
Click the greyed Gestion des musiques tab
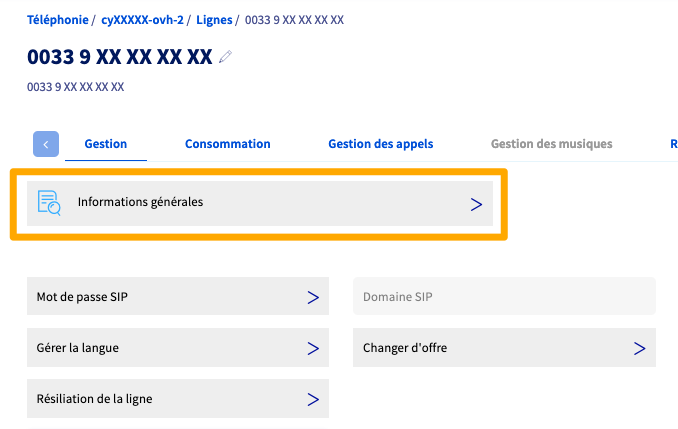pyautogui.click(x=551, y=144)
